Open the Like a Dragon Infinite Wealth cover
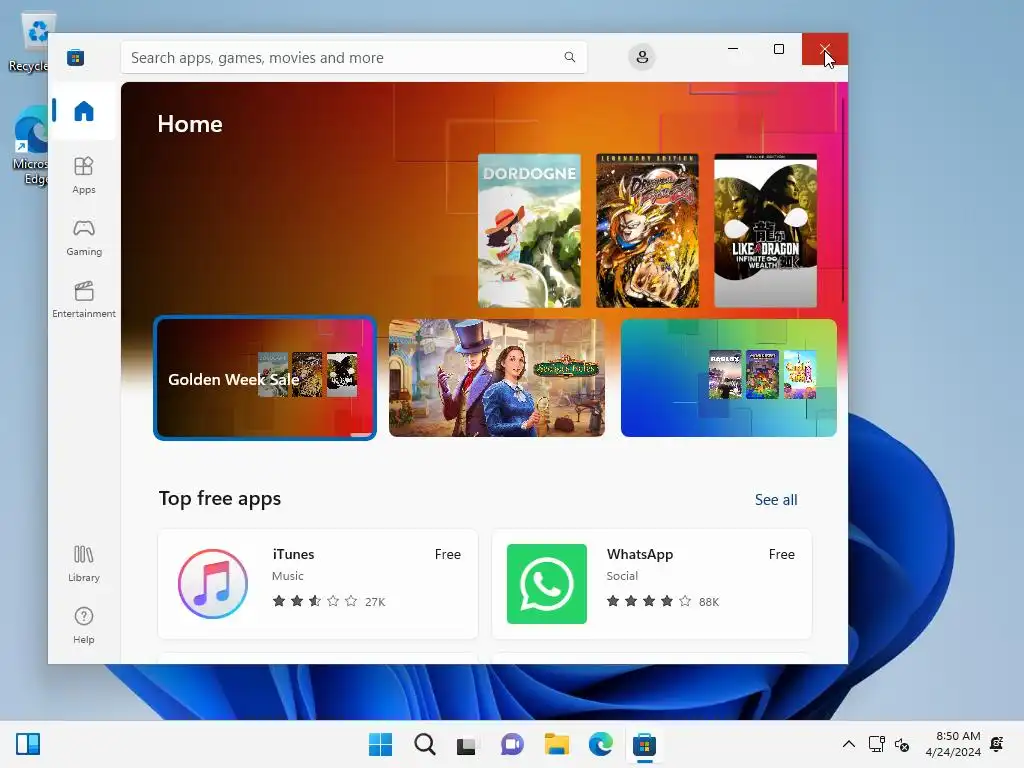 [x=765, y=231]
